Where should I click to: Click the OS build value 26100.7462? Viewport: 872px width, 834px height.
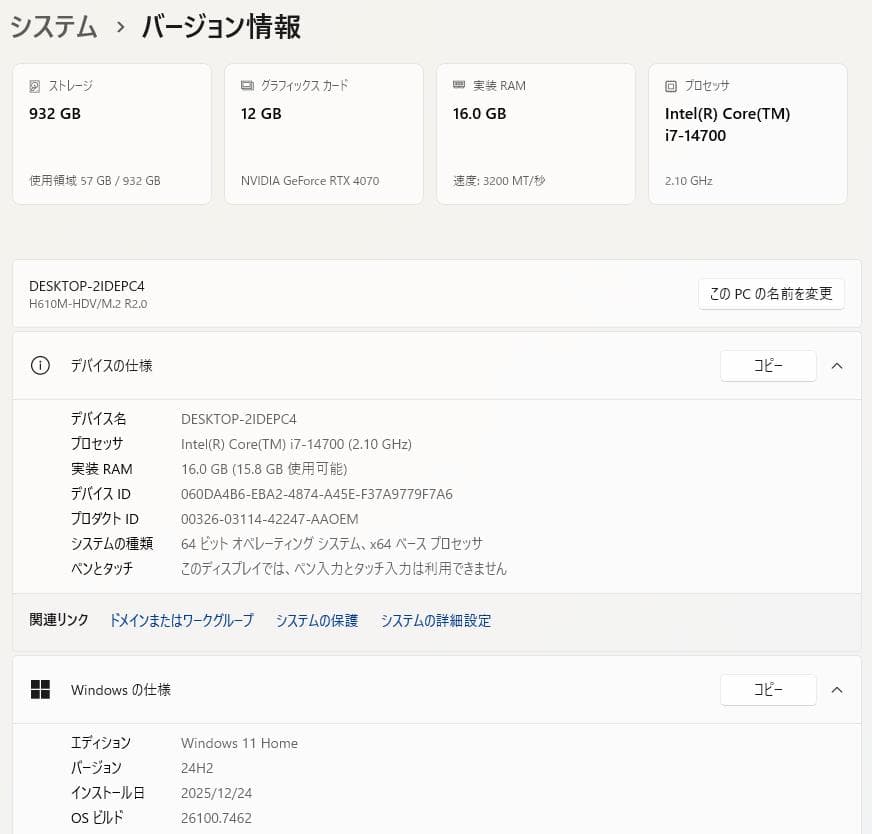216,818
